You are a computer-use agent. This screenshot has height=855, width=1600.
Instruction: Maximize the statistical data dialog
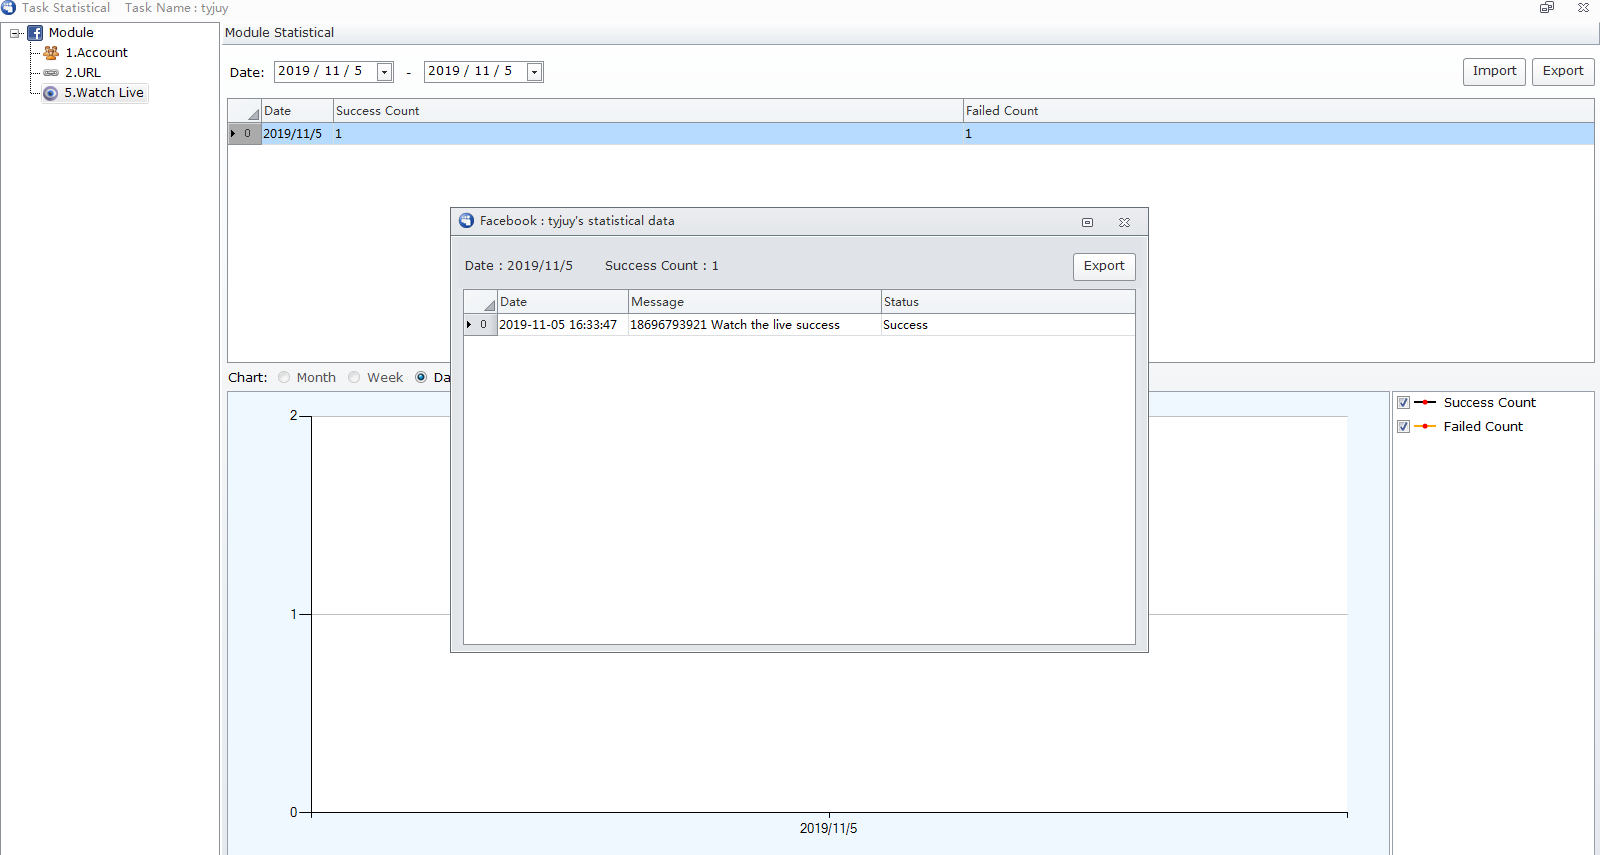point(1088,222)
